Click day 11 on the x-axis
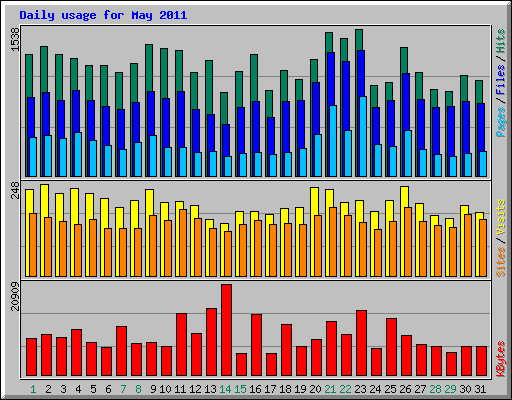The image size is (512, 400). click(x=180, y=389)
